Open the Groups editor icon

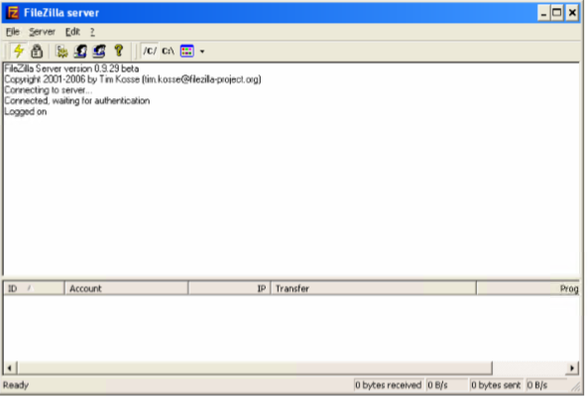99,51
